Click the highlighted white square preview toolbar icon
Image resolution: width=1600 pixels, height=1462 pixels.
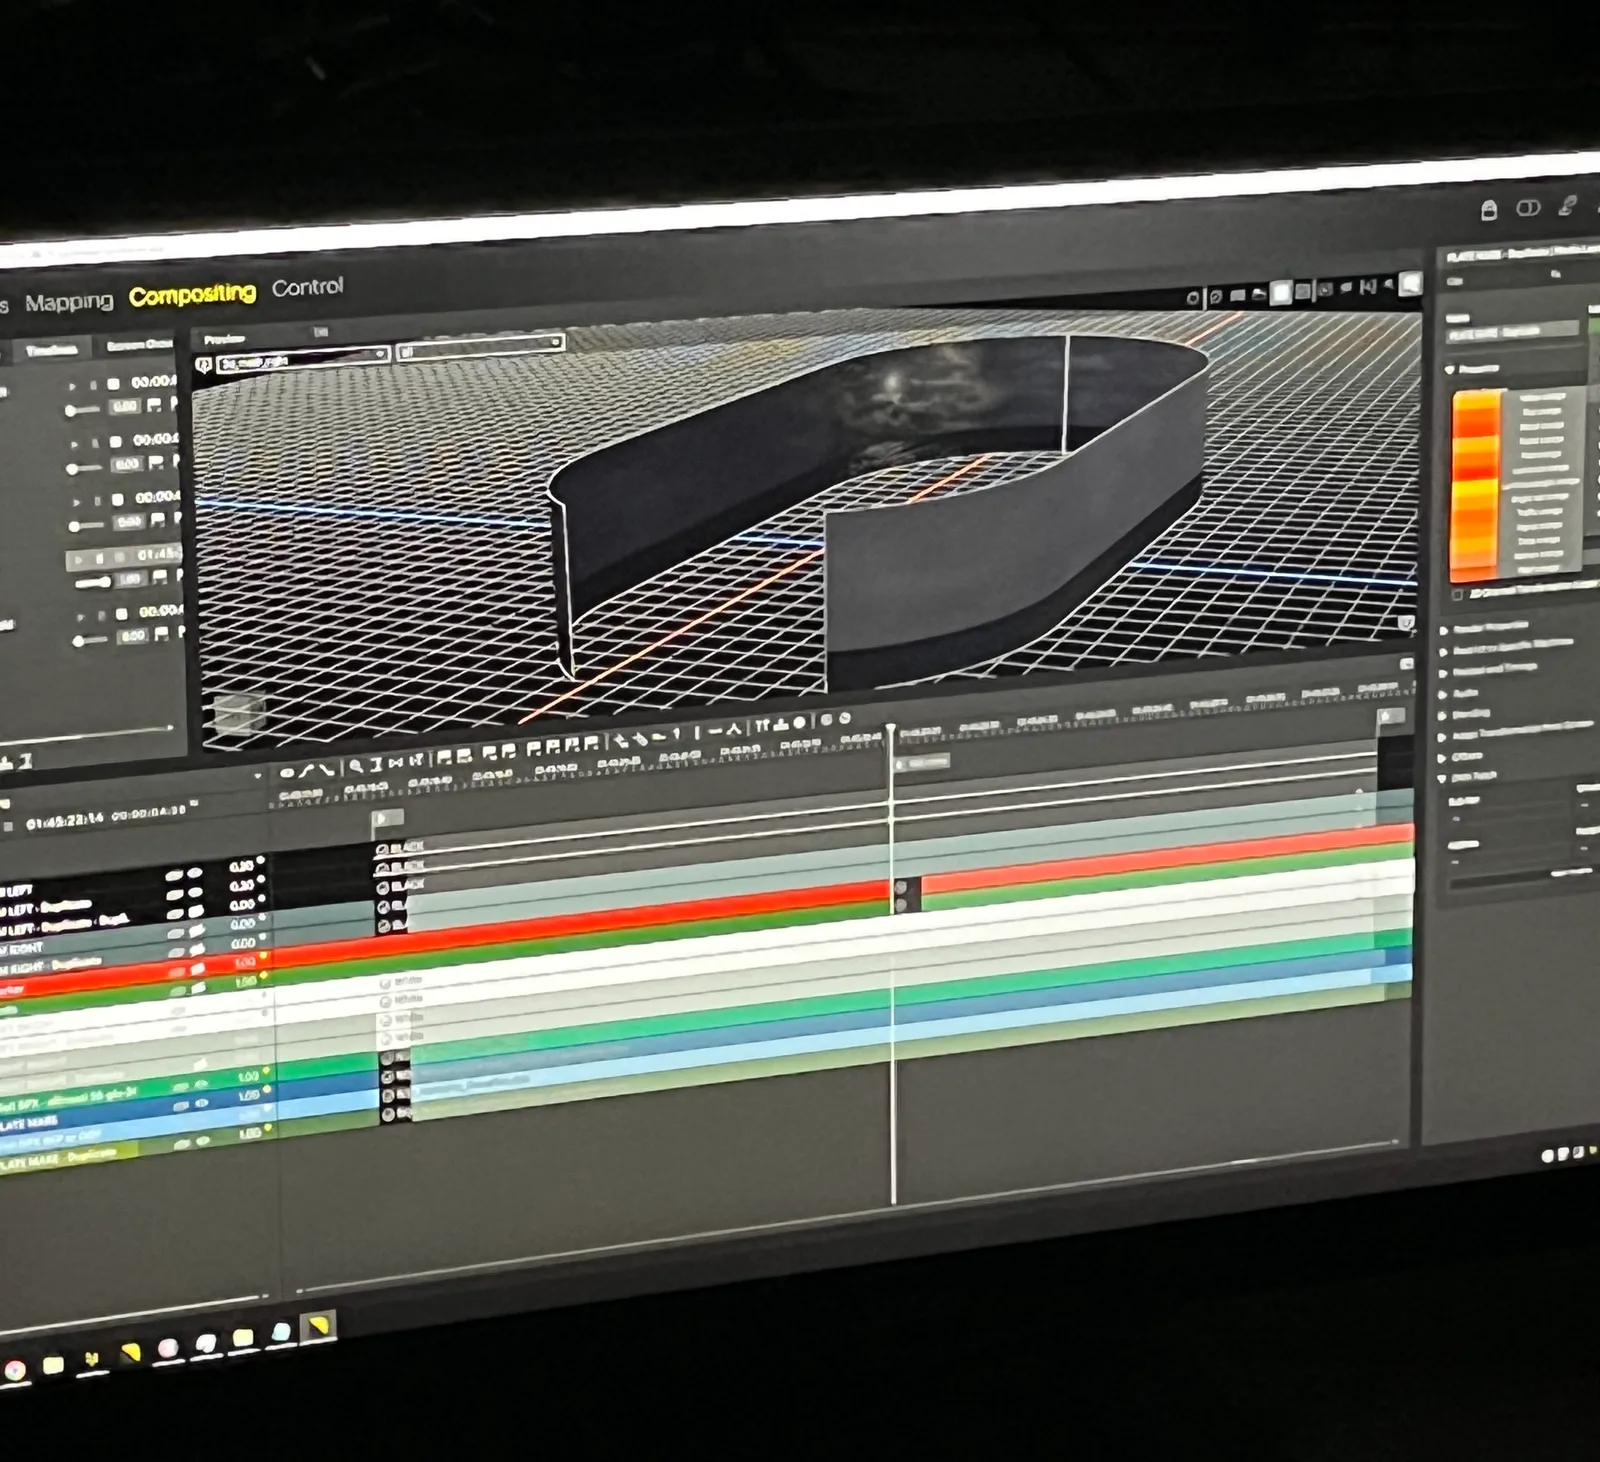(1280, 293)
